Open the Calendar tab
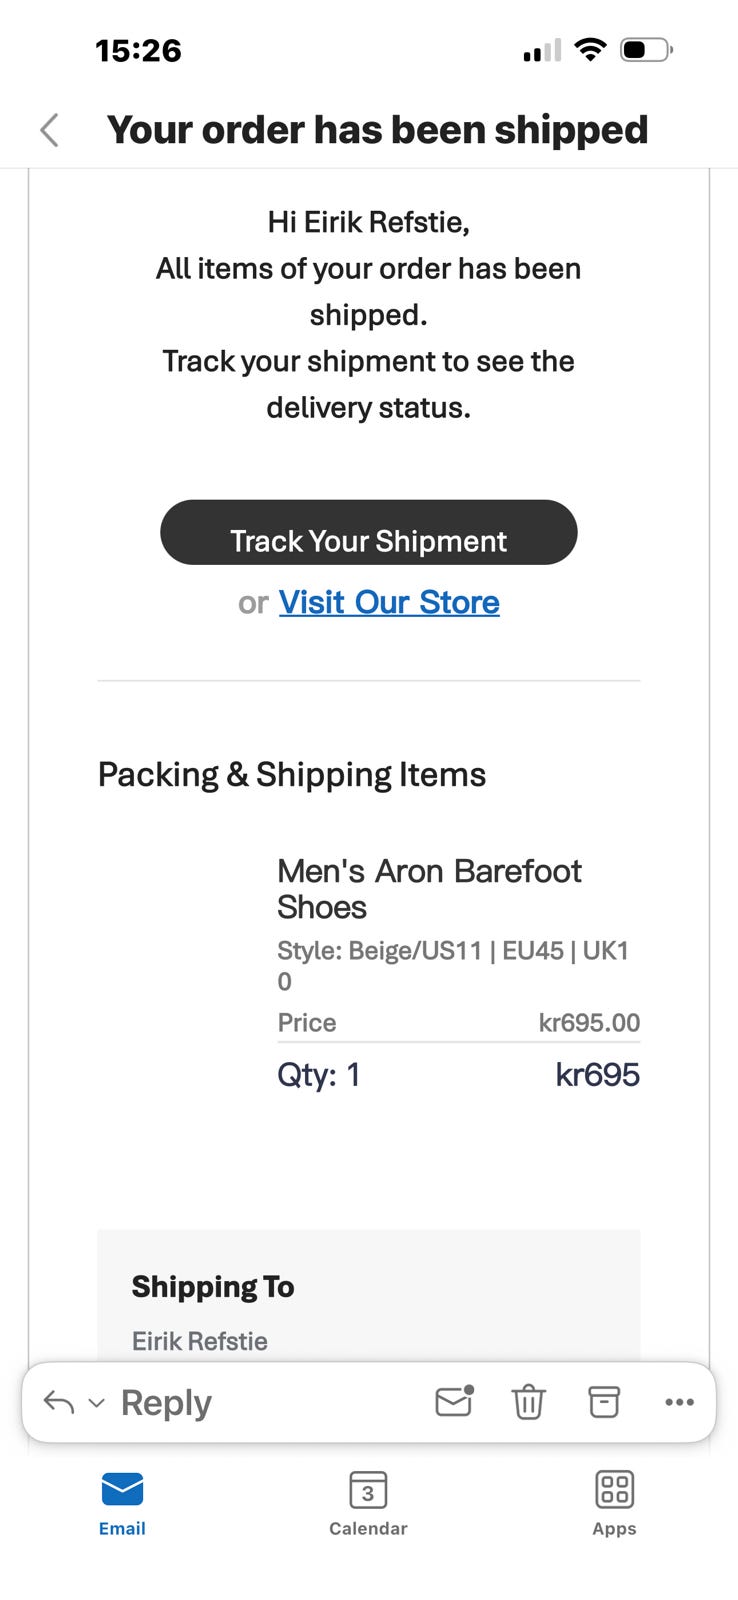Screen dimensions: 738x1600 [368, 1504]
